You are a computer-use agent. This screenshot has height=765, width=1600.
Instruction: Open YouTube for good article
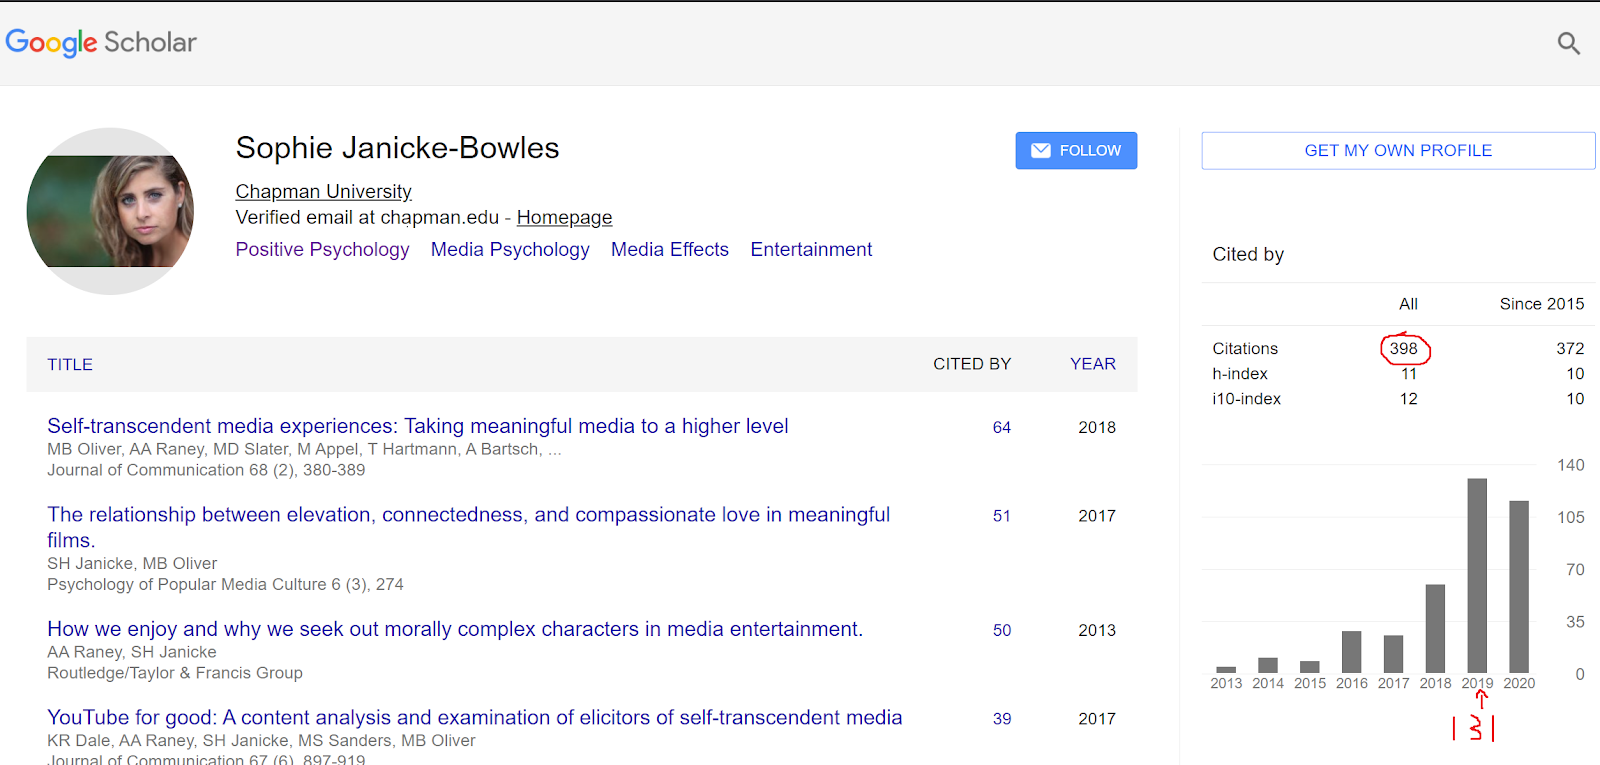(474, 718)
